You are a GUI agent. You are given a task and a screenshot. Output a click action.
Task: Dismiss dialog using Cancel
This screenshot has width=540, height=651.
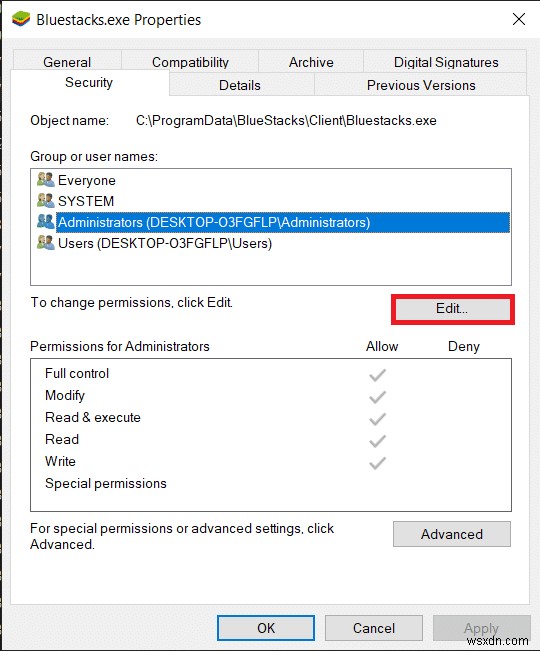374,628
